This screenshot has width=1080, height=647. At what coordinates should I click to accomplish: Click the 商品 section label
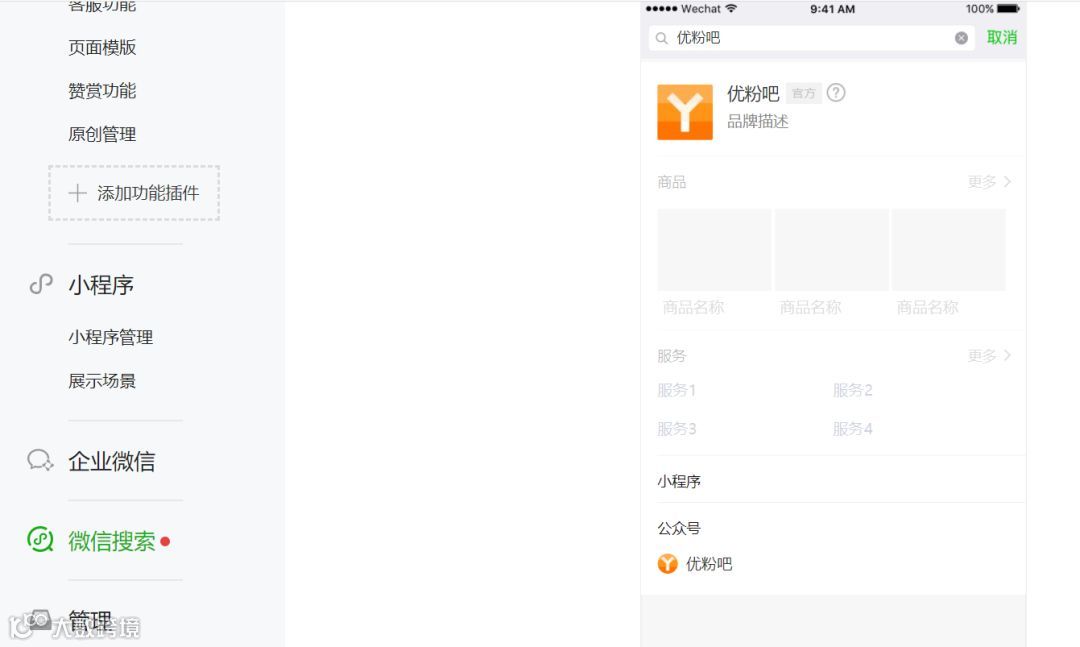(672, 182)
